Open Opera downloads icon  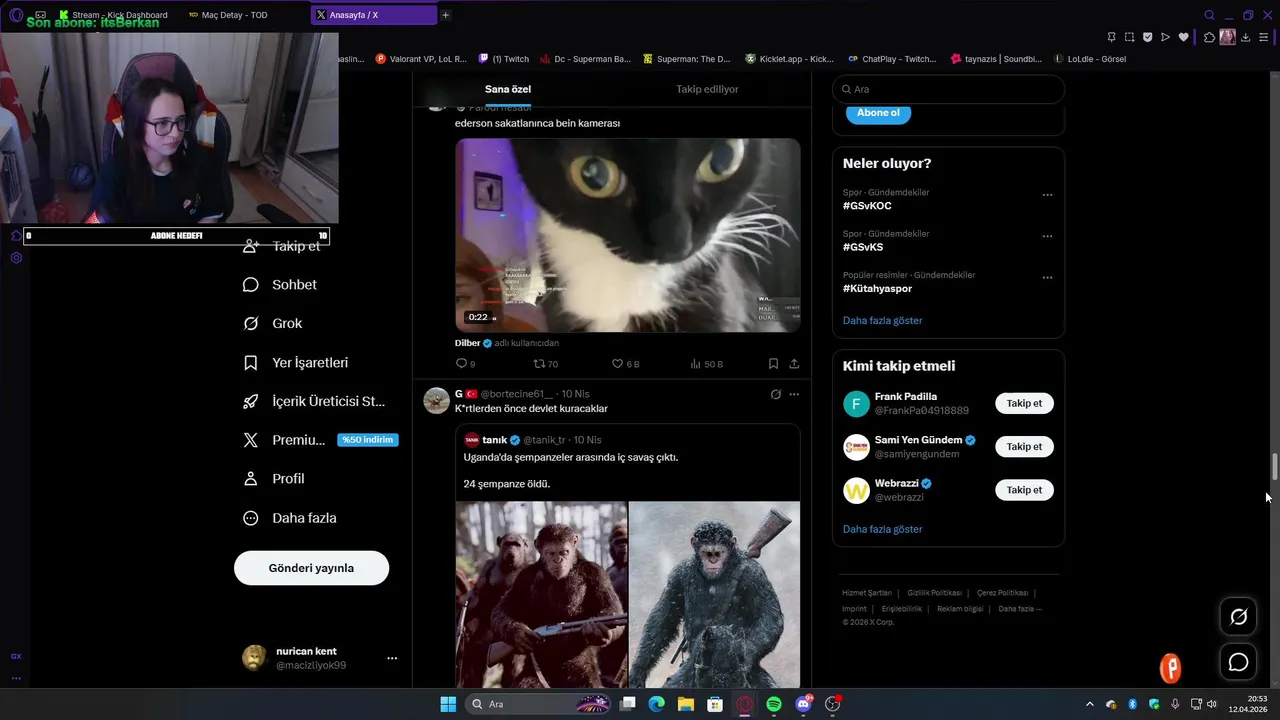(x=1245, y=37)
